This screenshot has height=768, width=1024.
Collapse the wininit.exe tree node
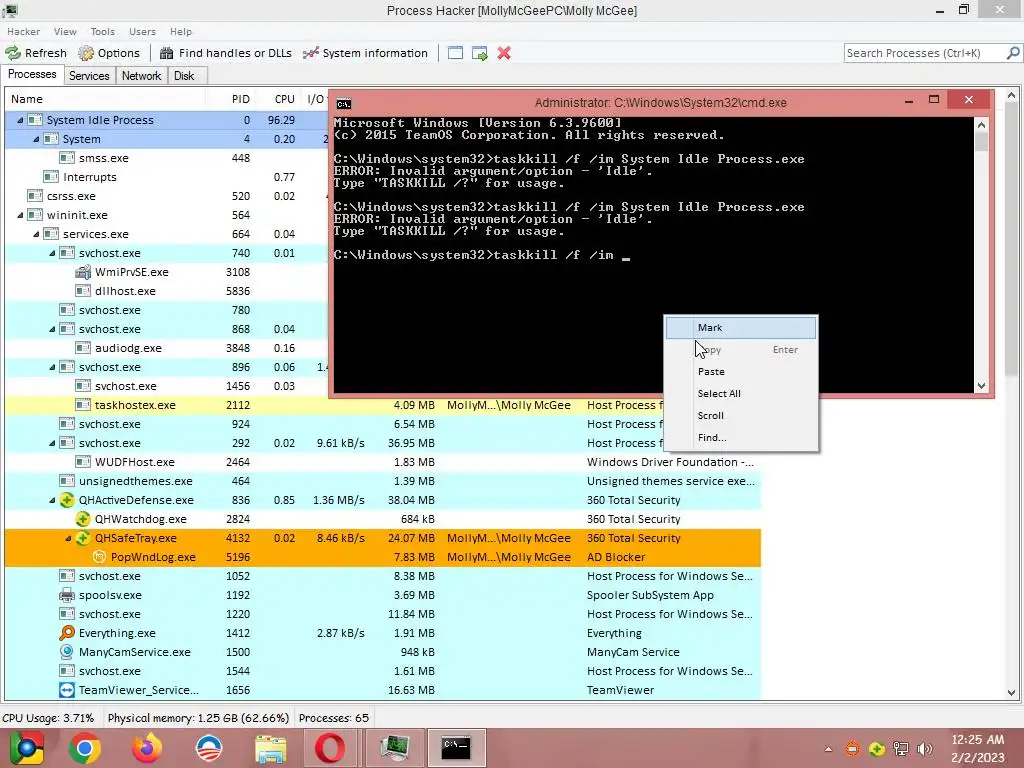coord(20,215)
